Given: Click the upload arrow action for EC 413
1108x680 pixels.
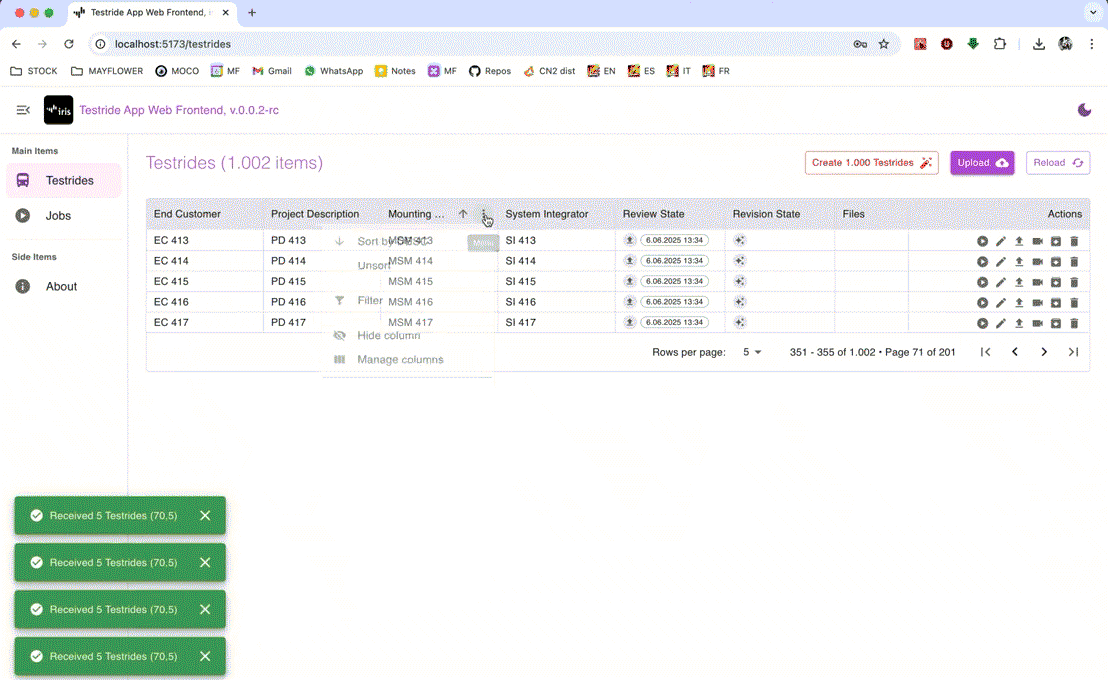Looking at the screenshot, I should click(x=1019, y=241).
